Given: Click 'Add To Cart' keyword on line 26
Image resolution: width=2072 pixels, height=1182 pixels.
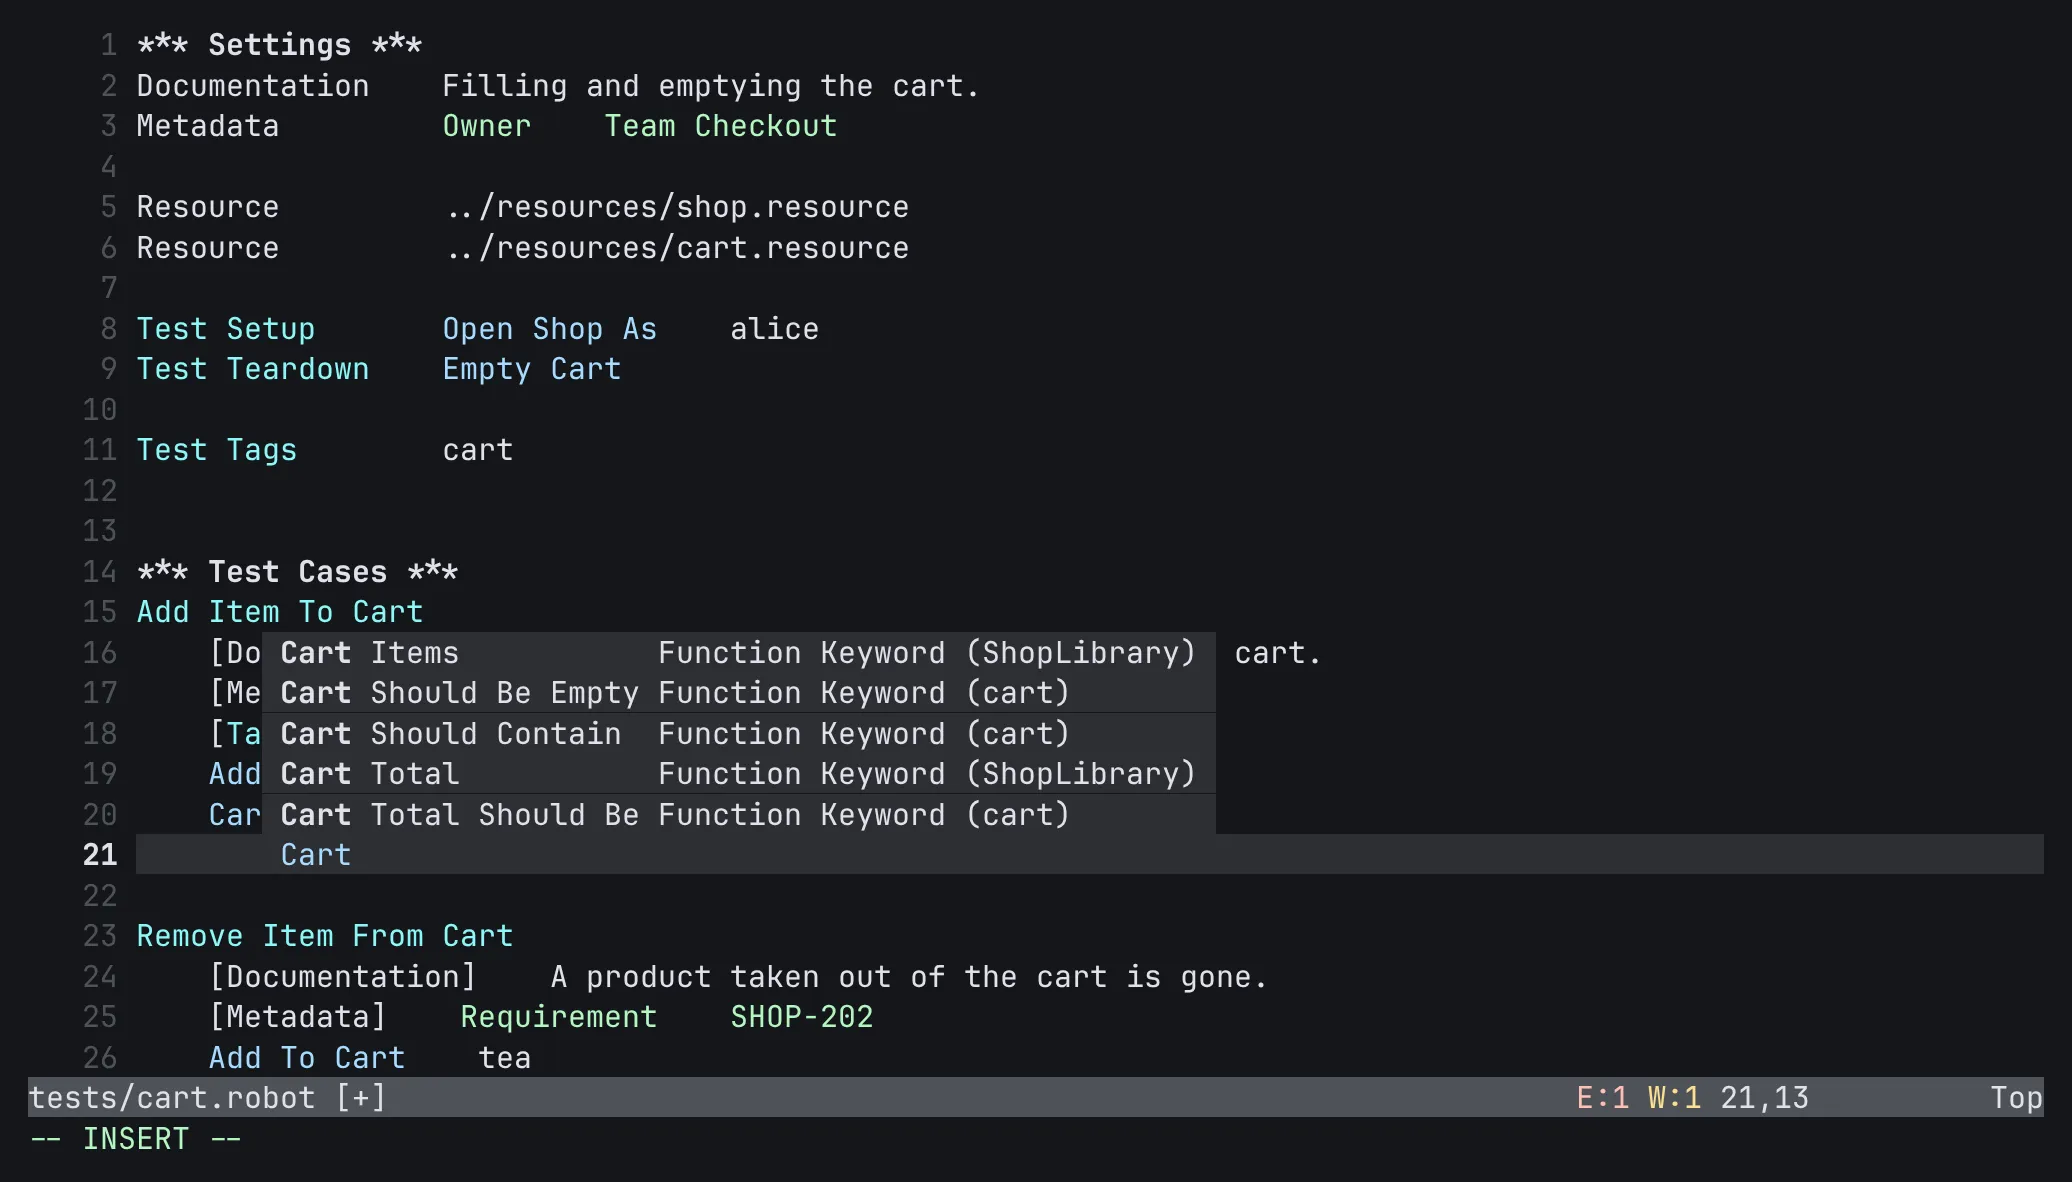Looking at the screenshot, I should coord(307,1057).
